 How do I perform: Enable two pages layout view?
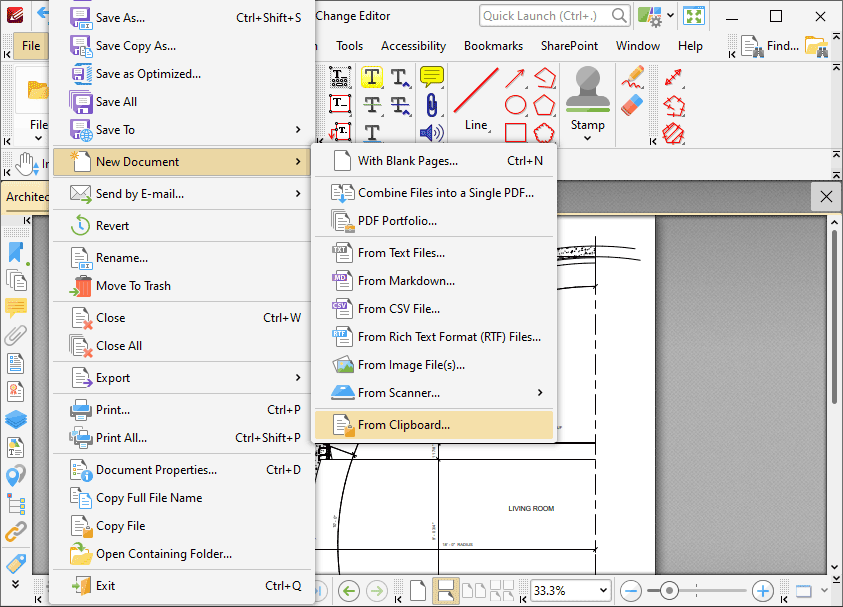point(474,591)
